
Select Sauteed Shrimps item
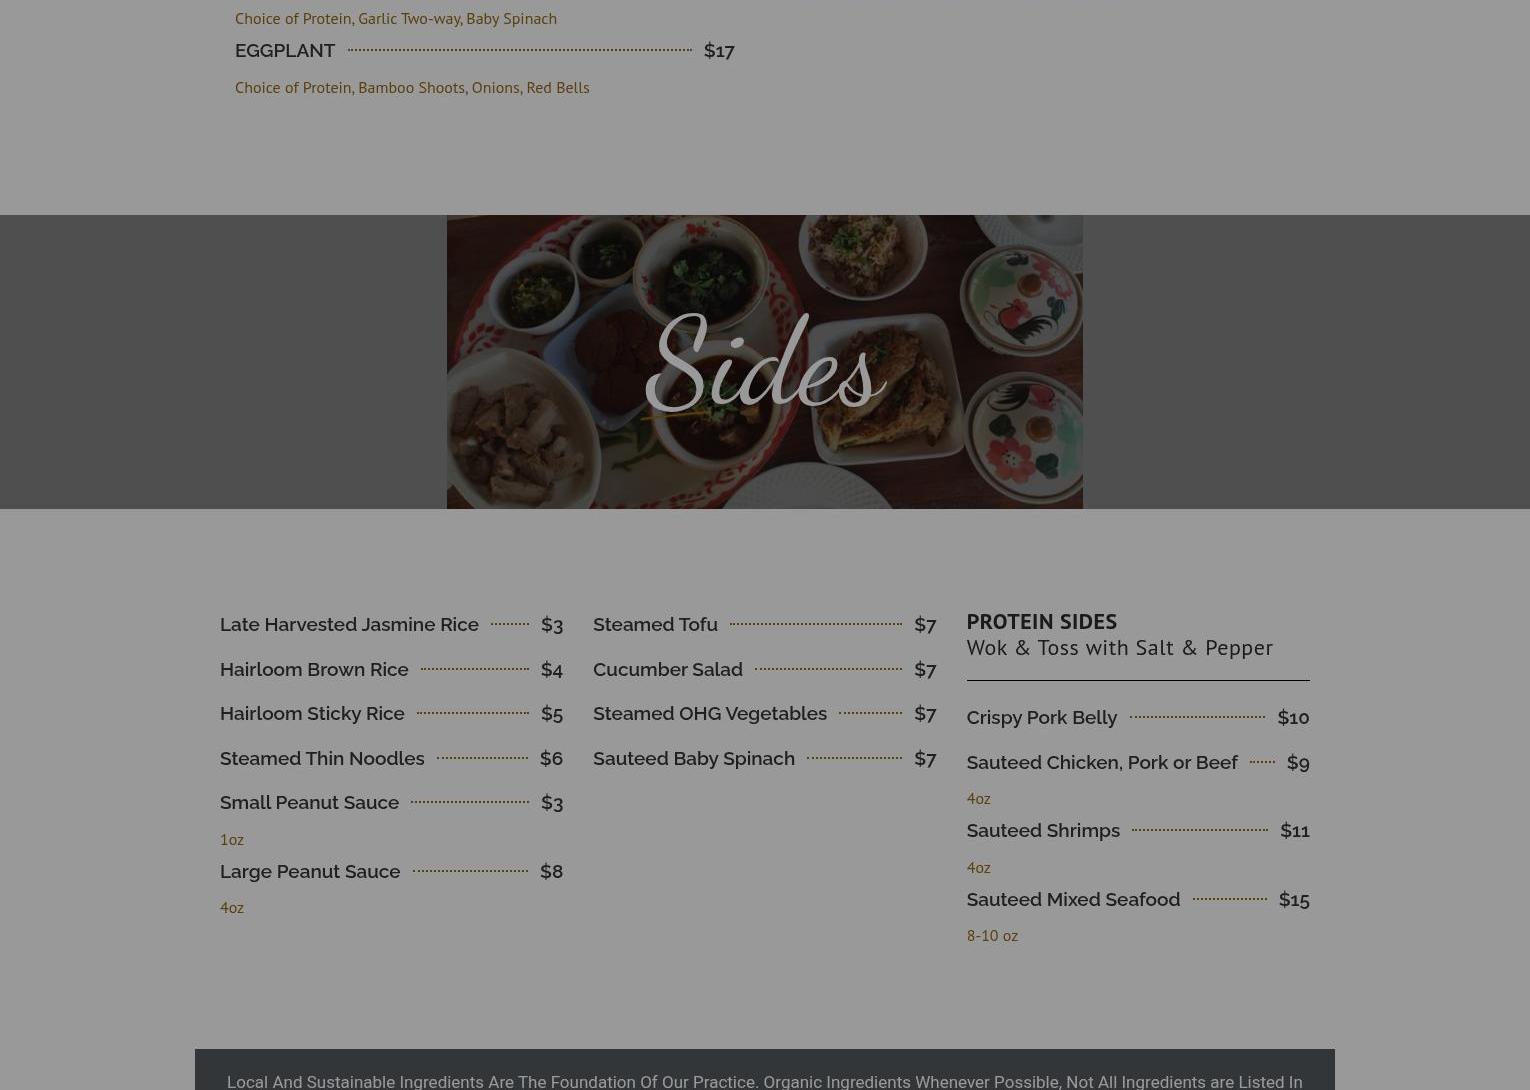click(1043, 830)
